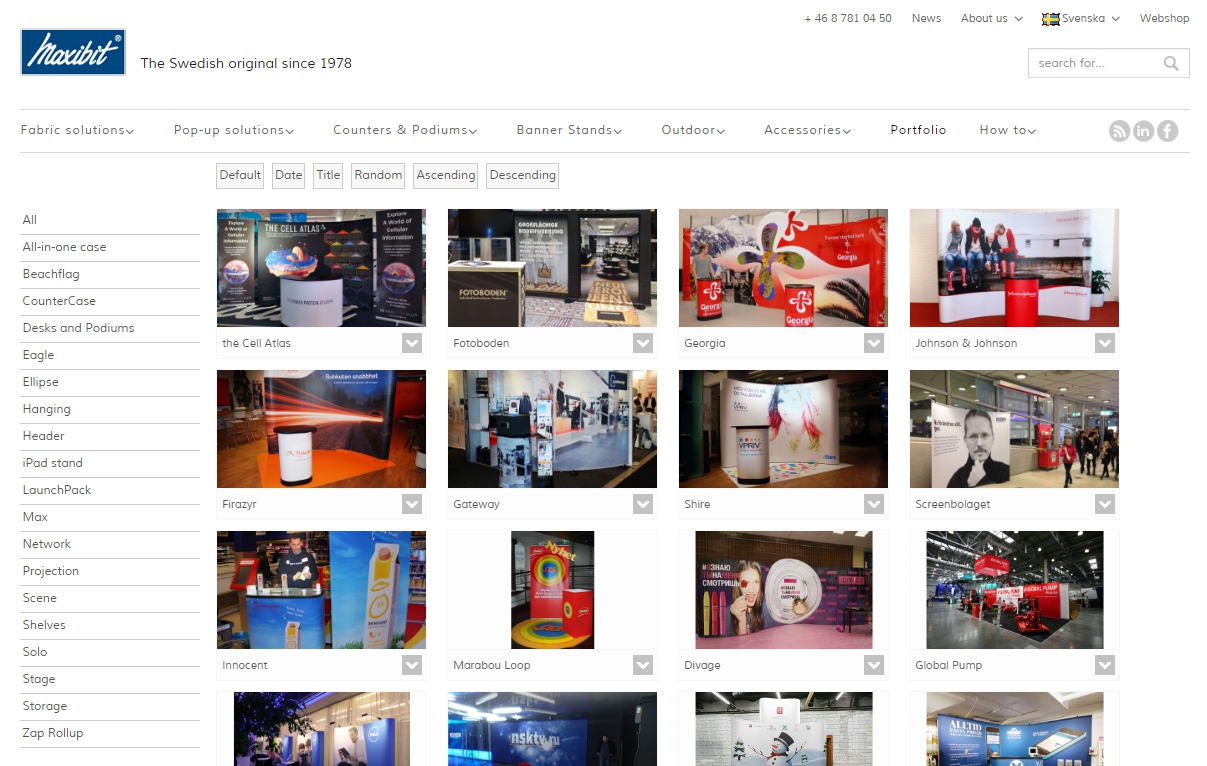The height and width of the screenshot is (766, 1207).
Task: Filter by Storage category
Action: coord(110,706)
